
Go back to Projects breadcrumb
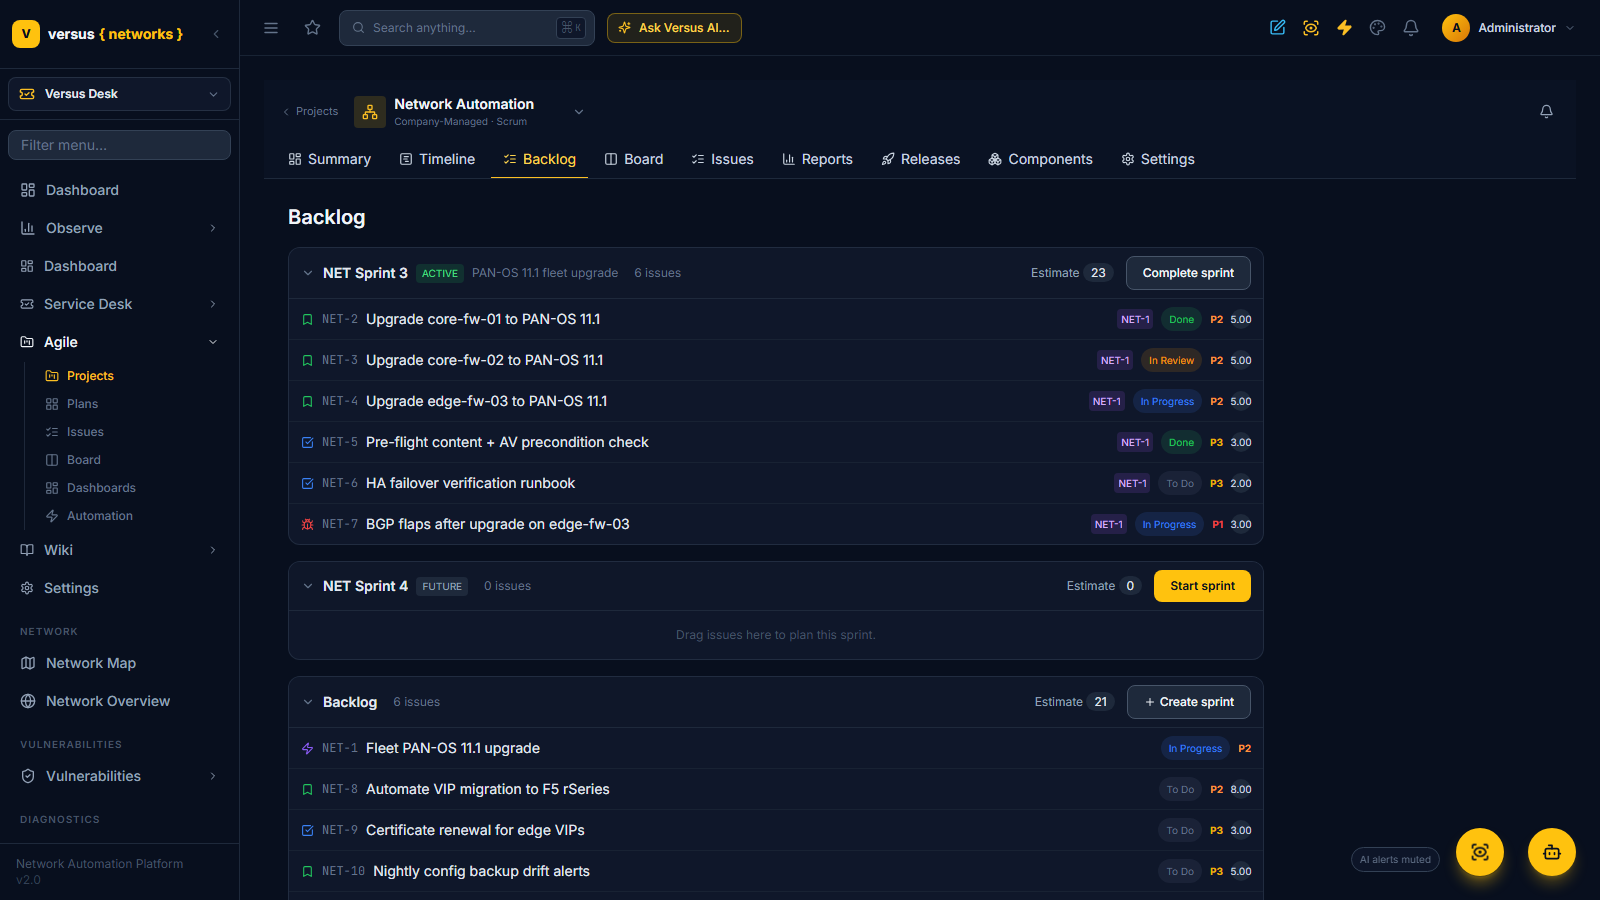click(311, 112)
